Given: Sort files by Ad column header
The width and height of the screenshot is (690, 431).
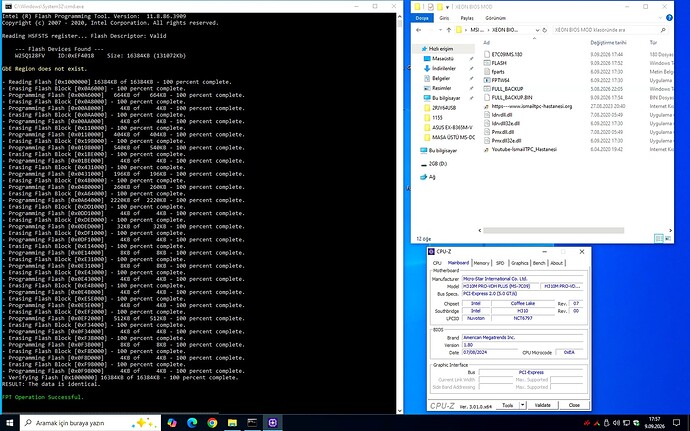Looking at the screenshot, I should click(487, 43).
